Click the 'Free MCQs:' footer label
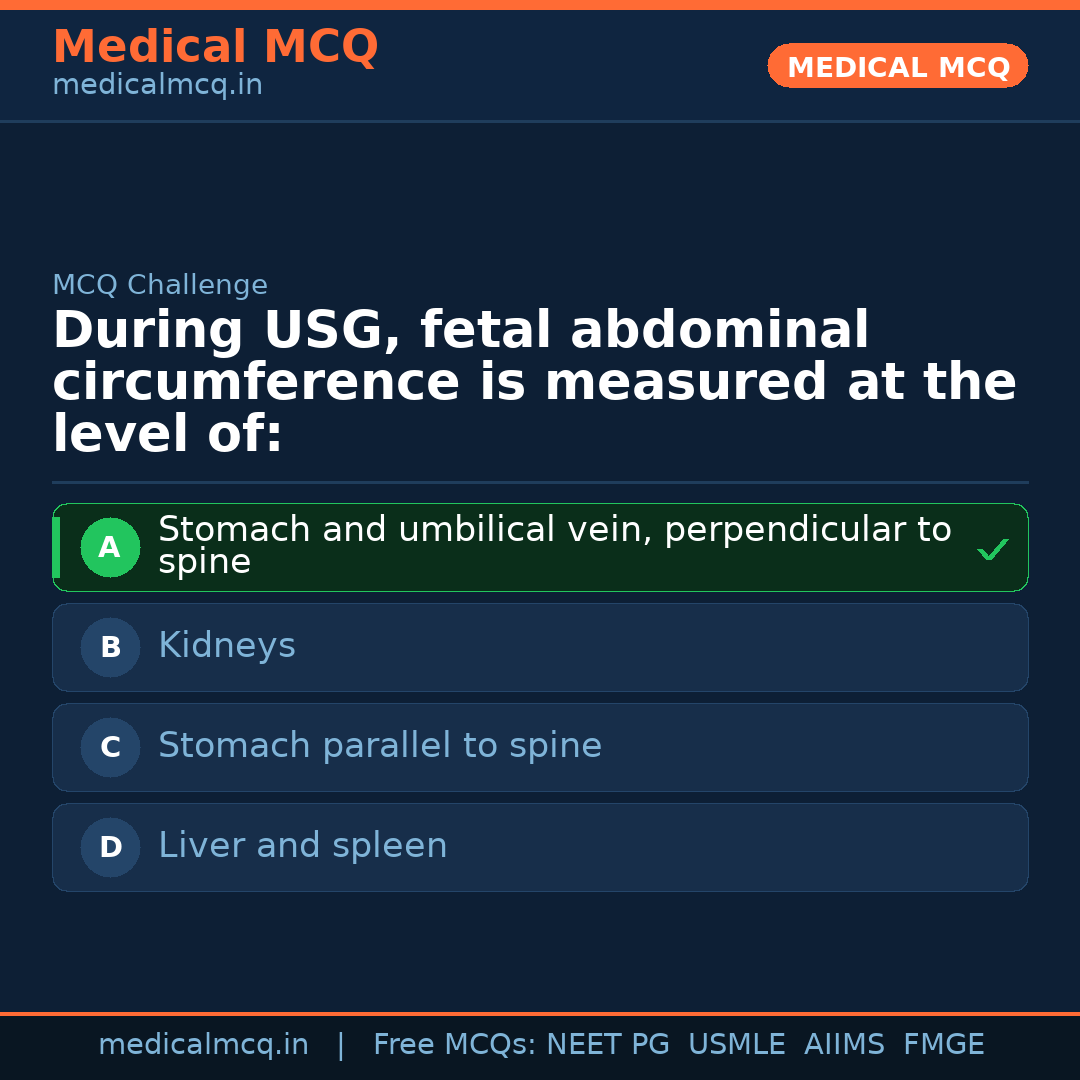The height and width of the screenshot is (1080, 1080). point(455,1045)
